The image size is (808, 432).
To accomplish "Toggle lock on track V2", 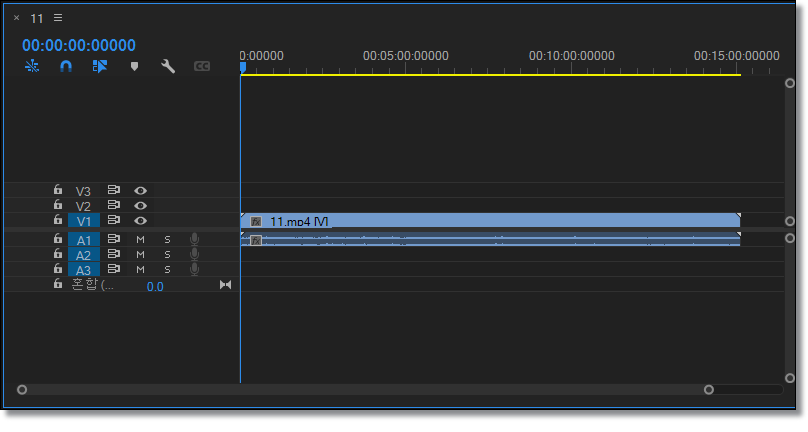I will point(58,205).
